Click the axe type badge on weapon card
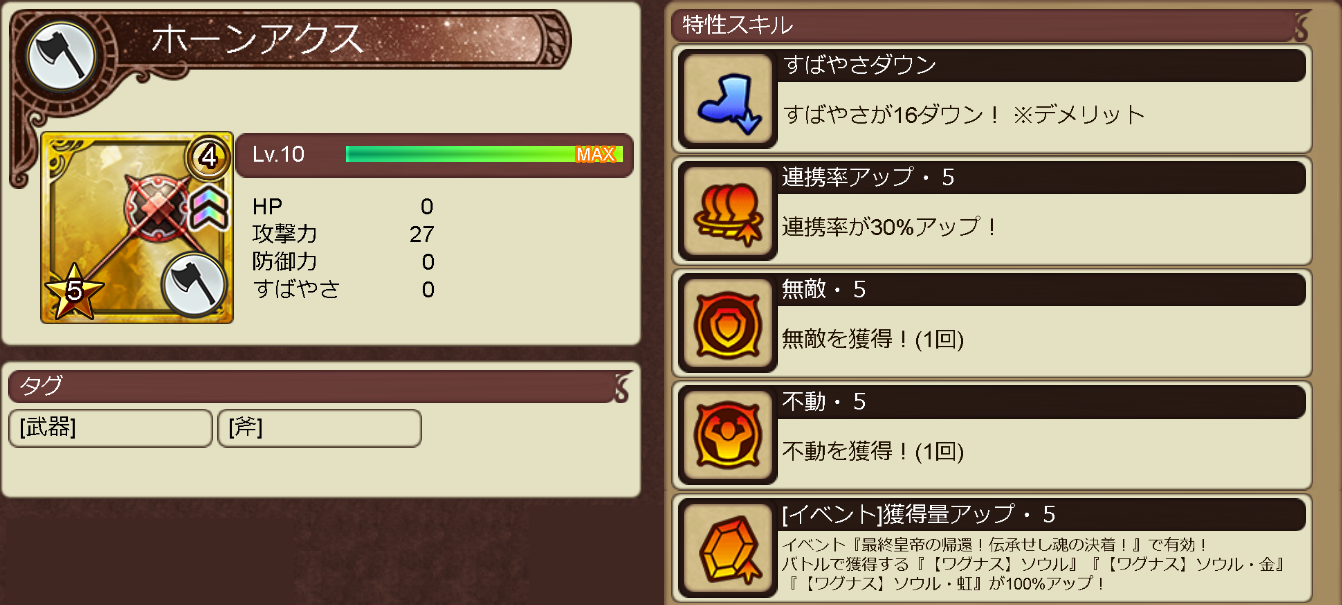The height and width of the screenshot is (605, 1342). coord(191,285)
